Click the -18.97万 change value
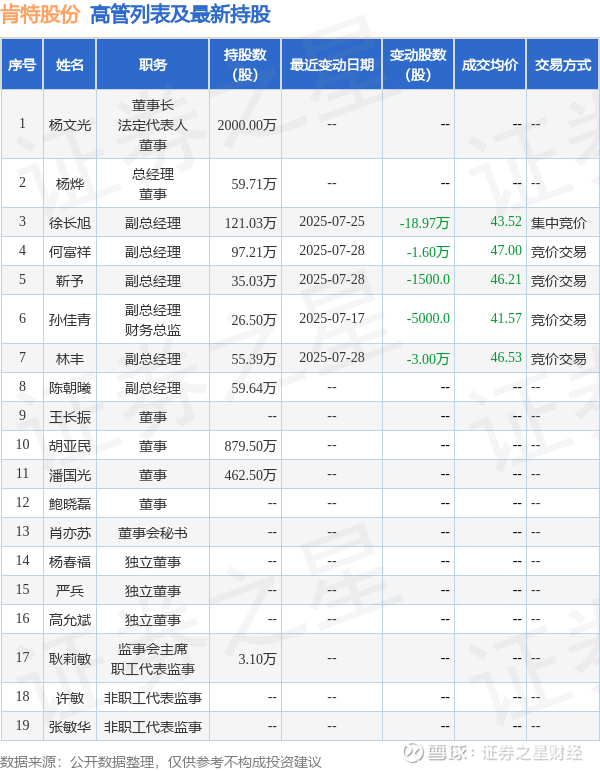 [x=424, y=223]
